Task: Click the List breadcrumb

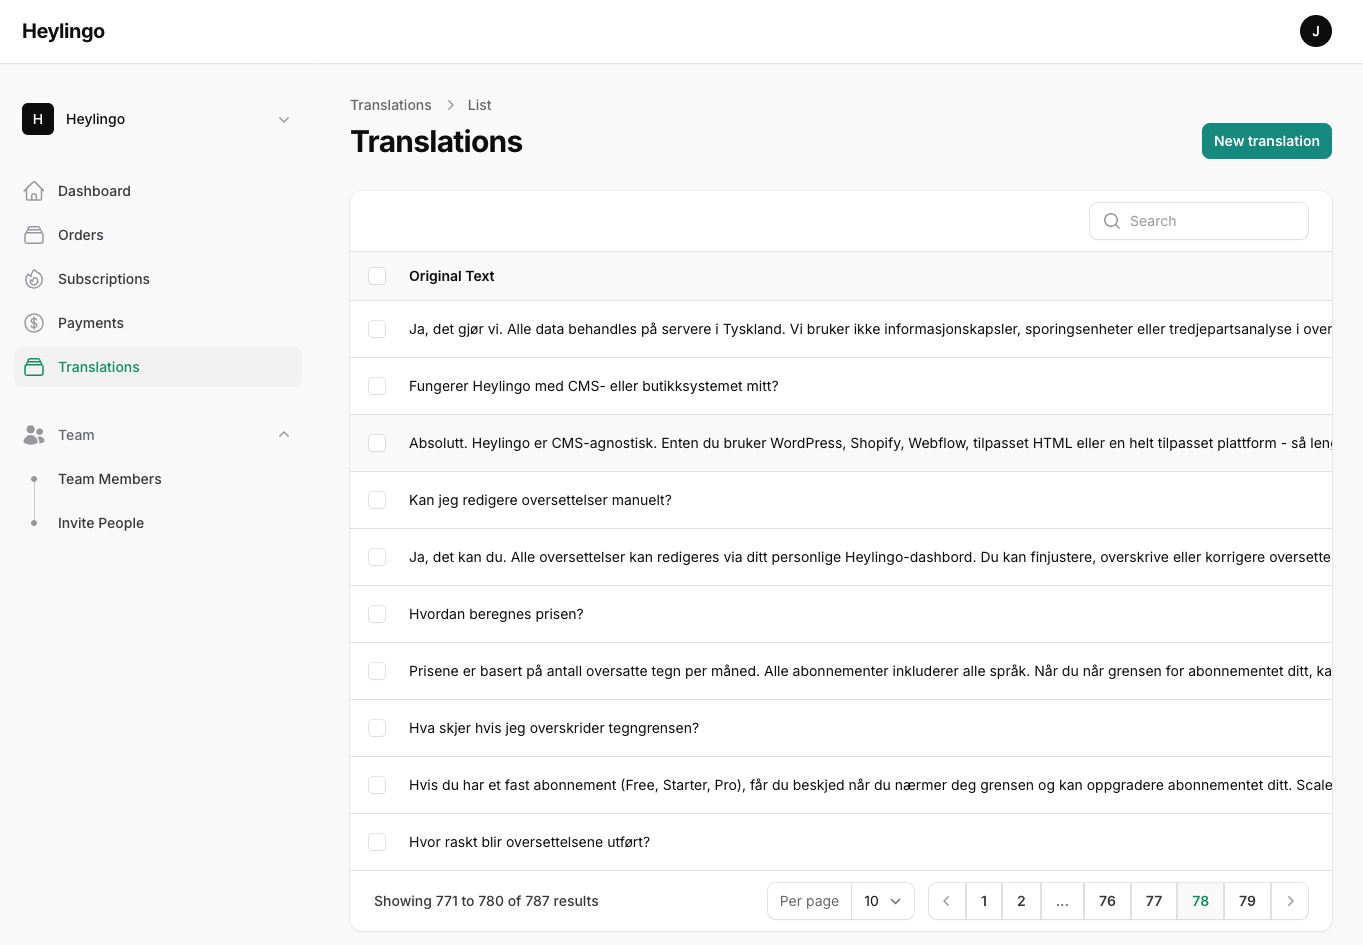Action: tap(479, 105)
